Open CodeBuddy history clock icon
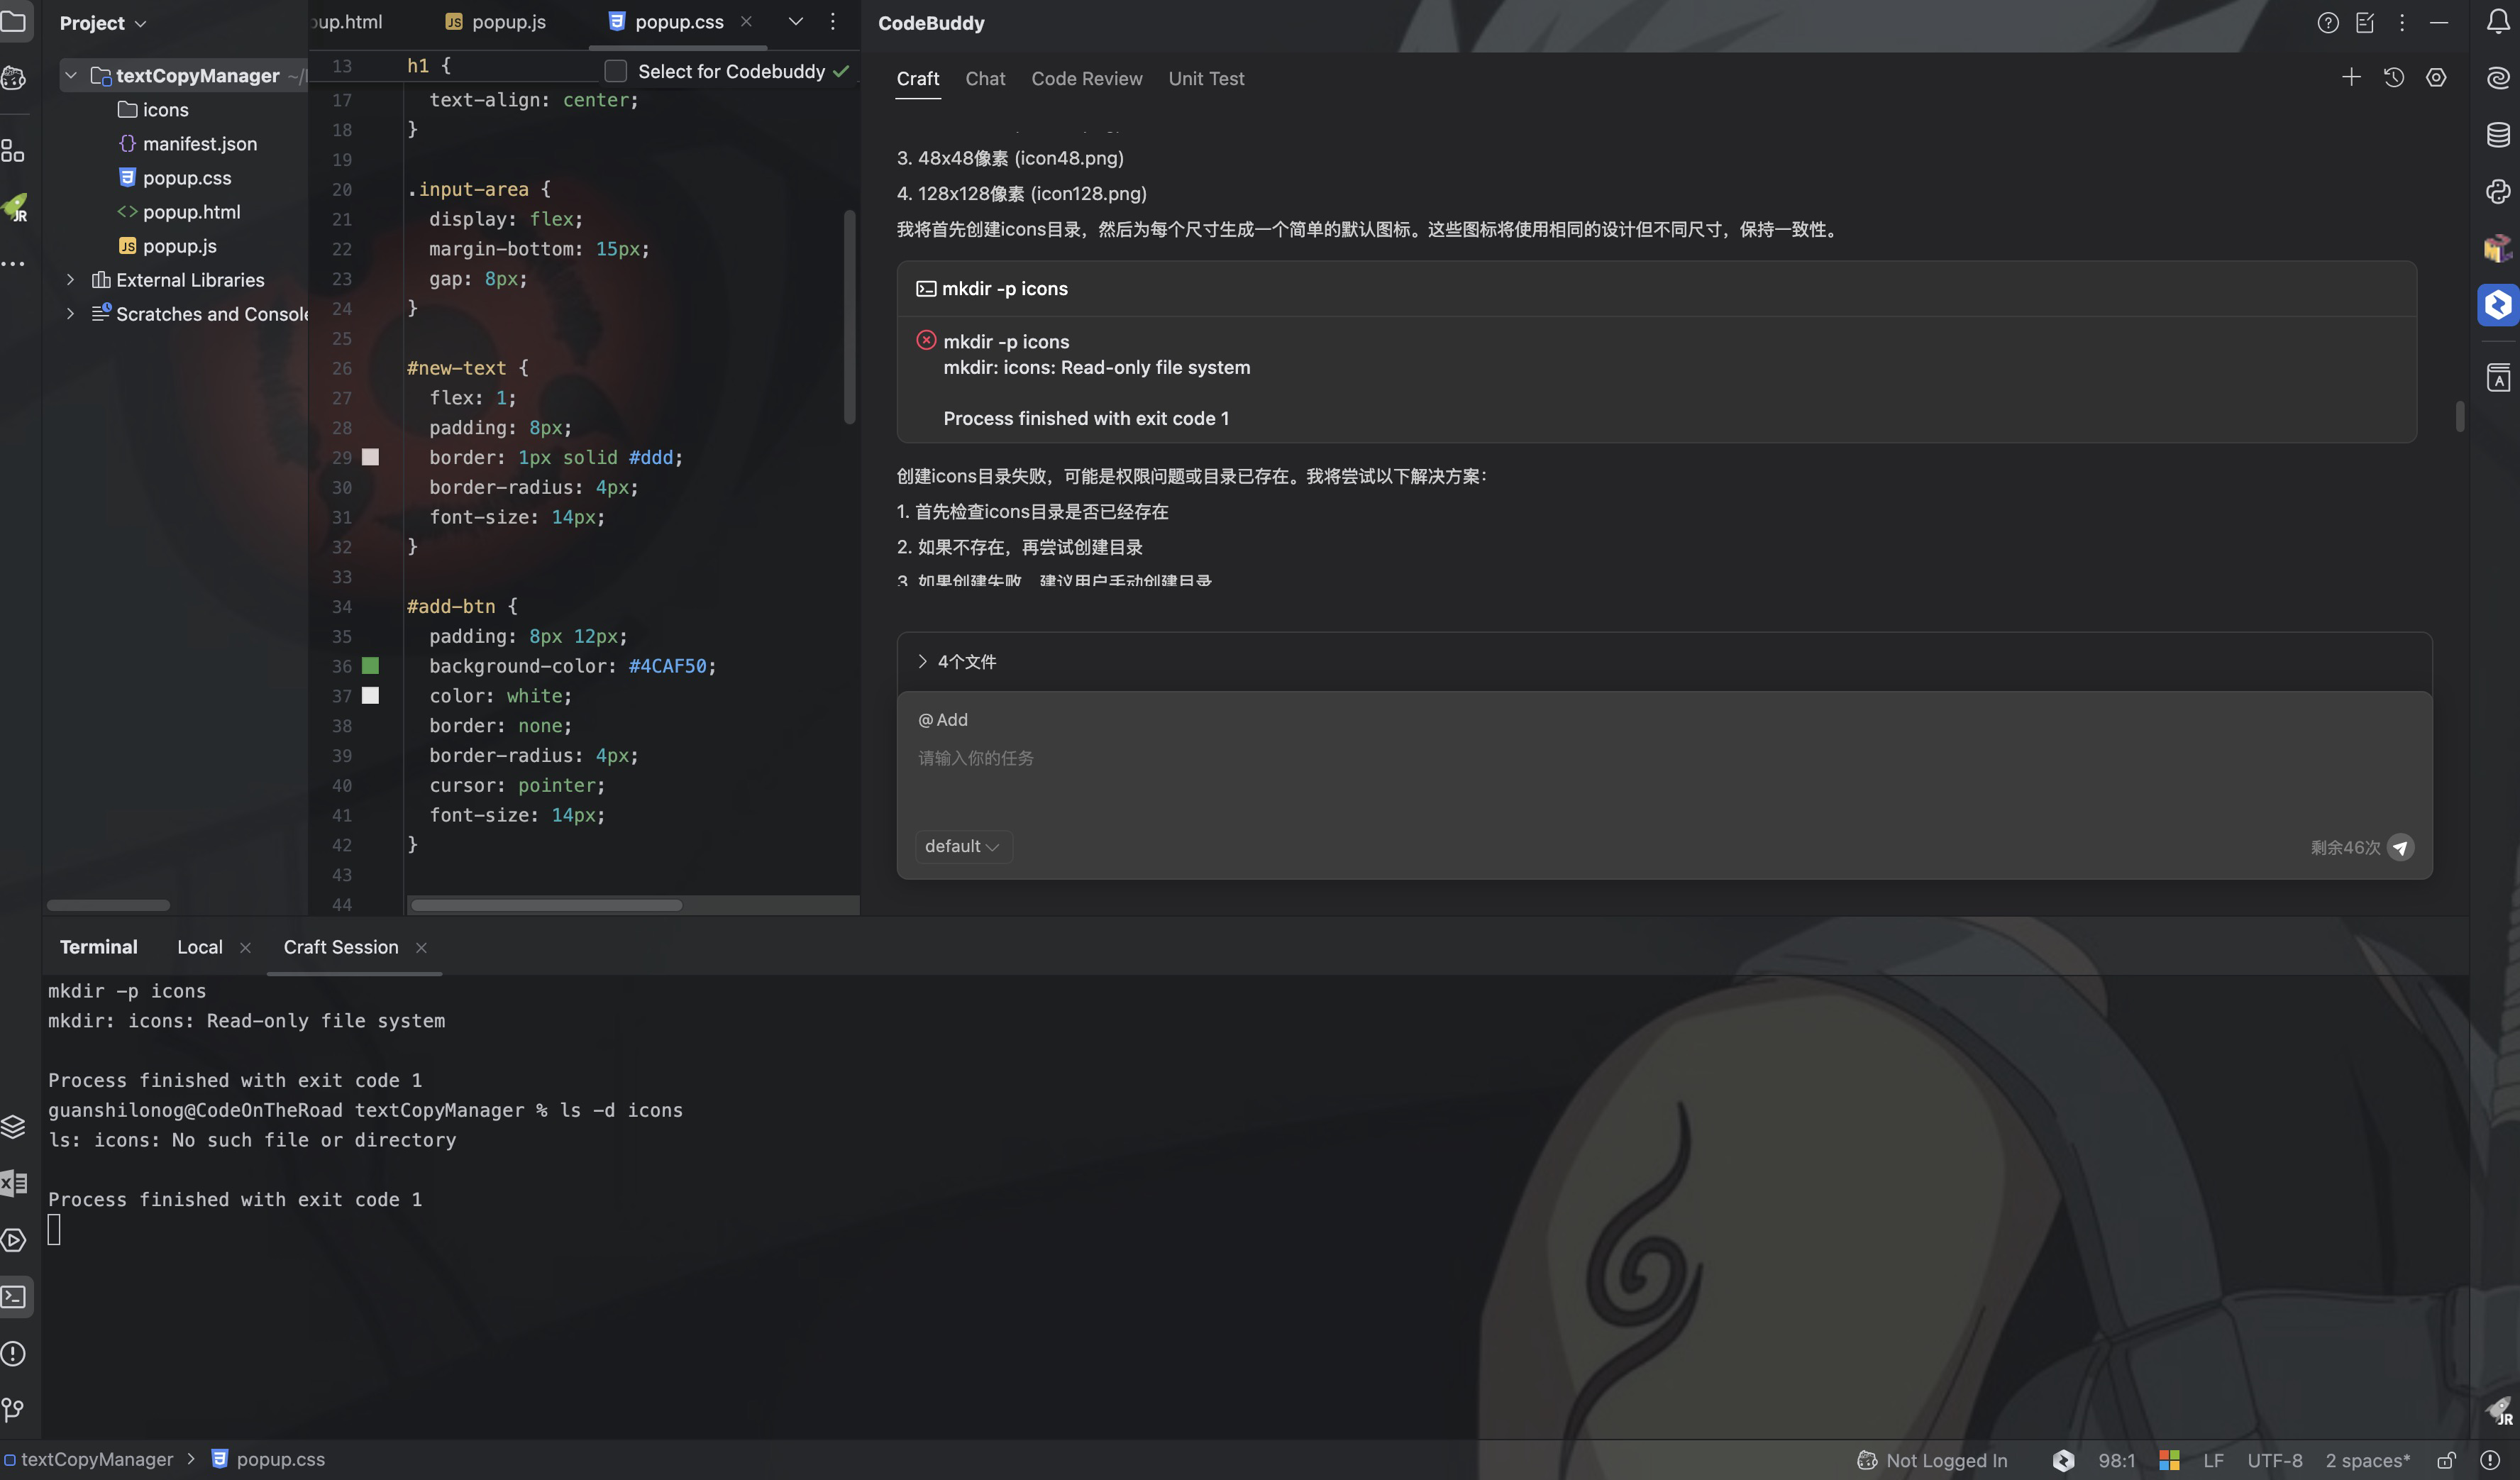2520x1480 pixels. [x=2393, y=78]
